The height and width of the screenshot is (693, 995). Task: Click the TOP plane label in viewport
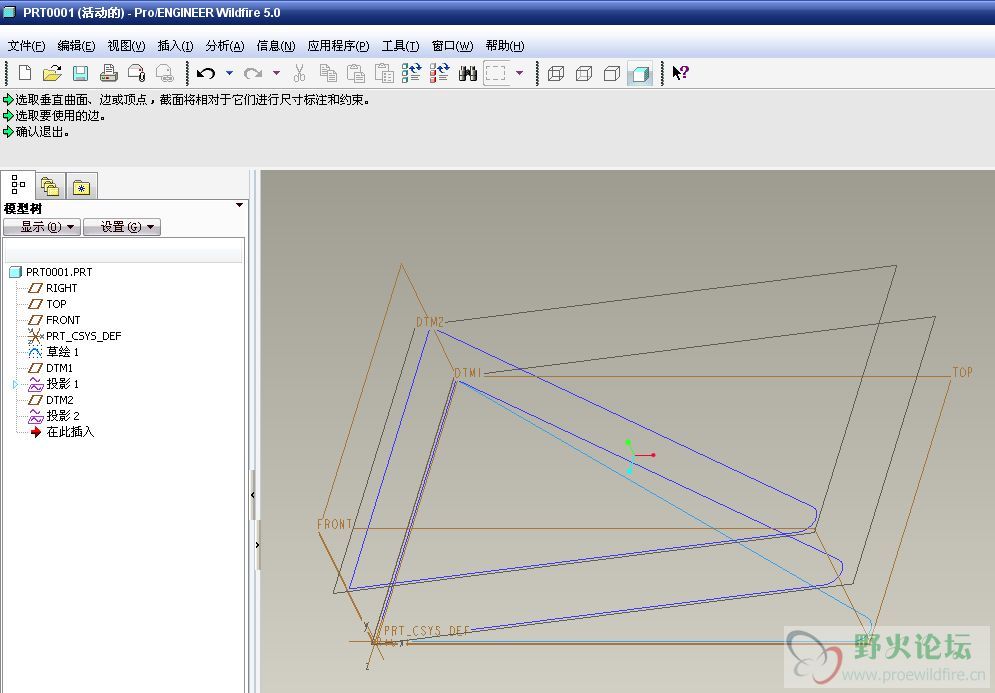(962, 372)
